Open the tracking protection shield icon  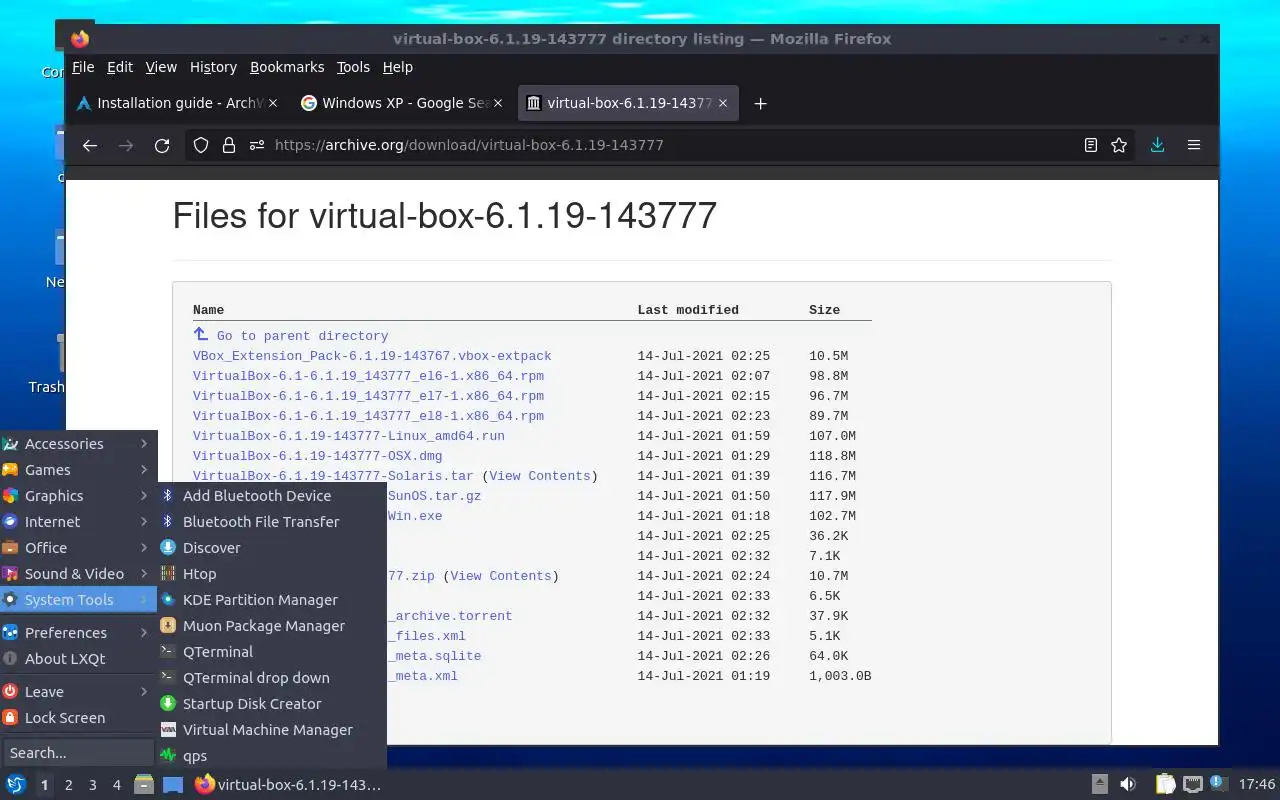click(201, 145)
